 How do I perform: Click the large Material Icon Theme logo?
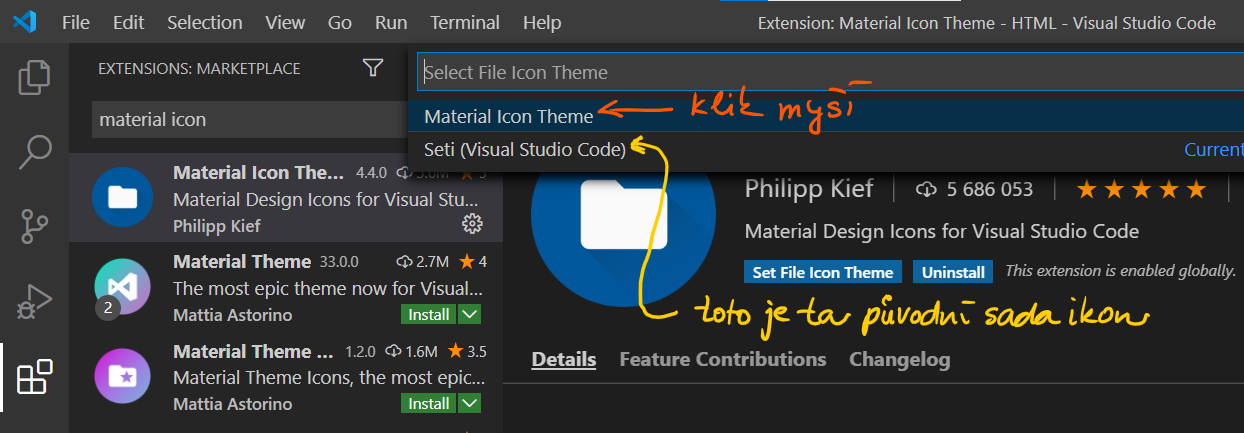623,214
